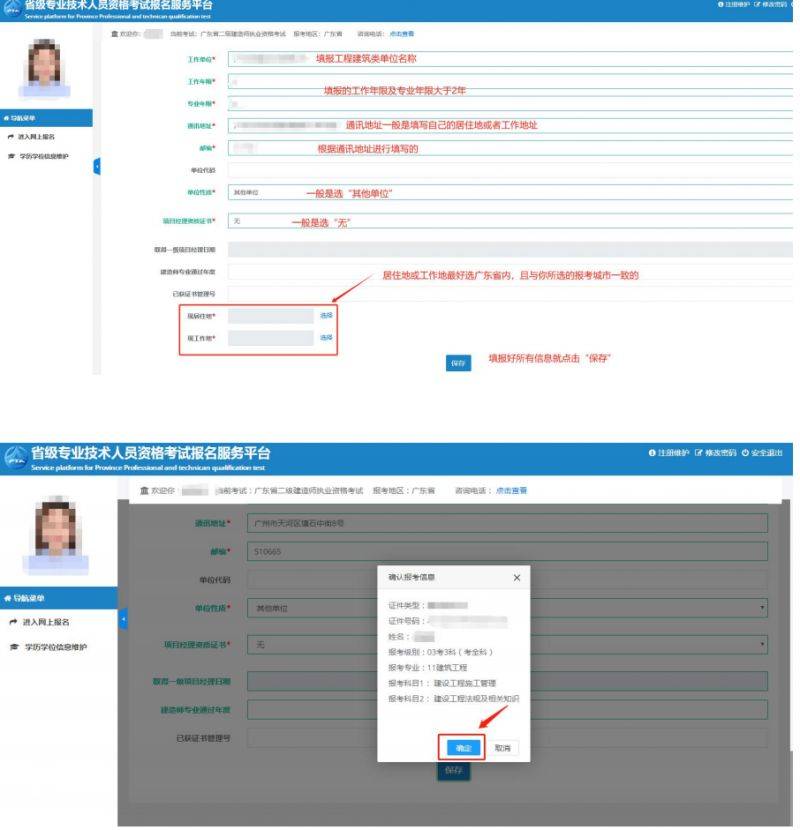Click the text 报考级别：03考3科（考全科）

(441, 652)
